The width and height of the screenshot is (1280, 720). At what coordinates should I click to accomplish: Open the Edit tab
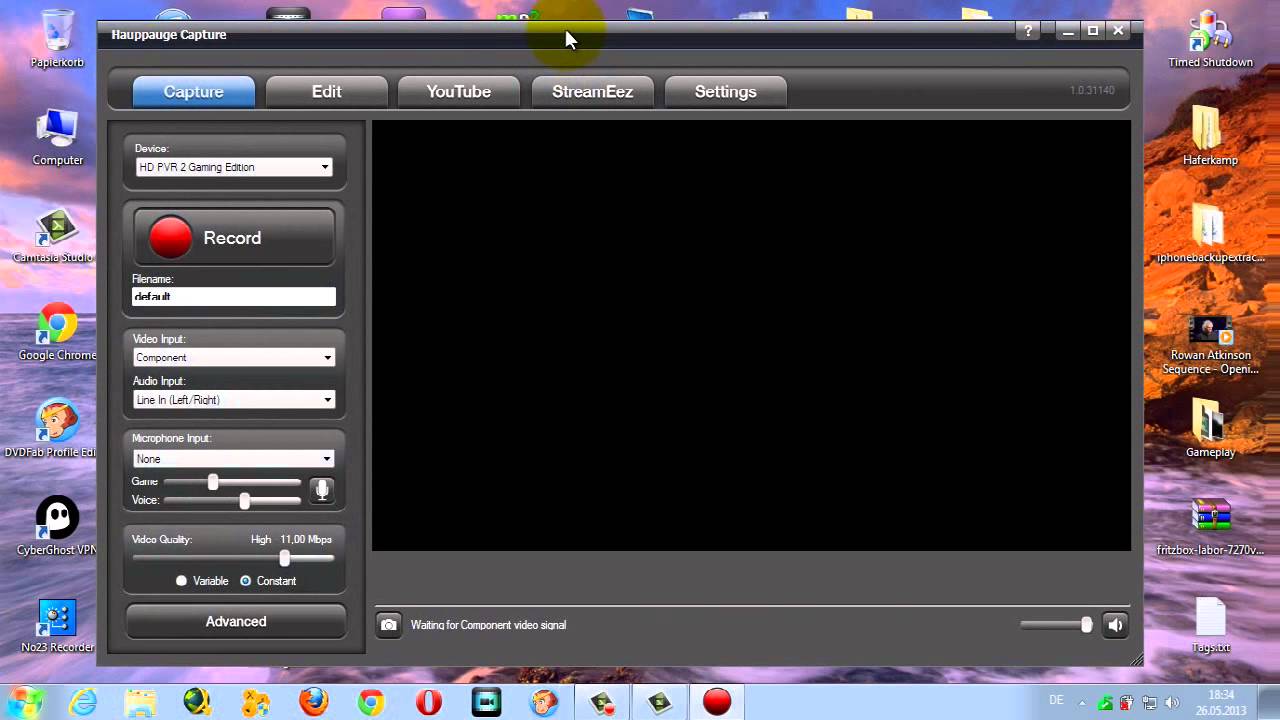coord(326,91)
